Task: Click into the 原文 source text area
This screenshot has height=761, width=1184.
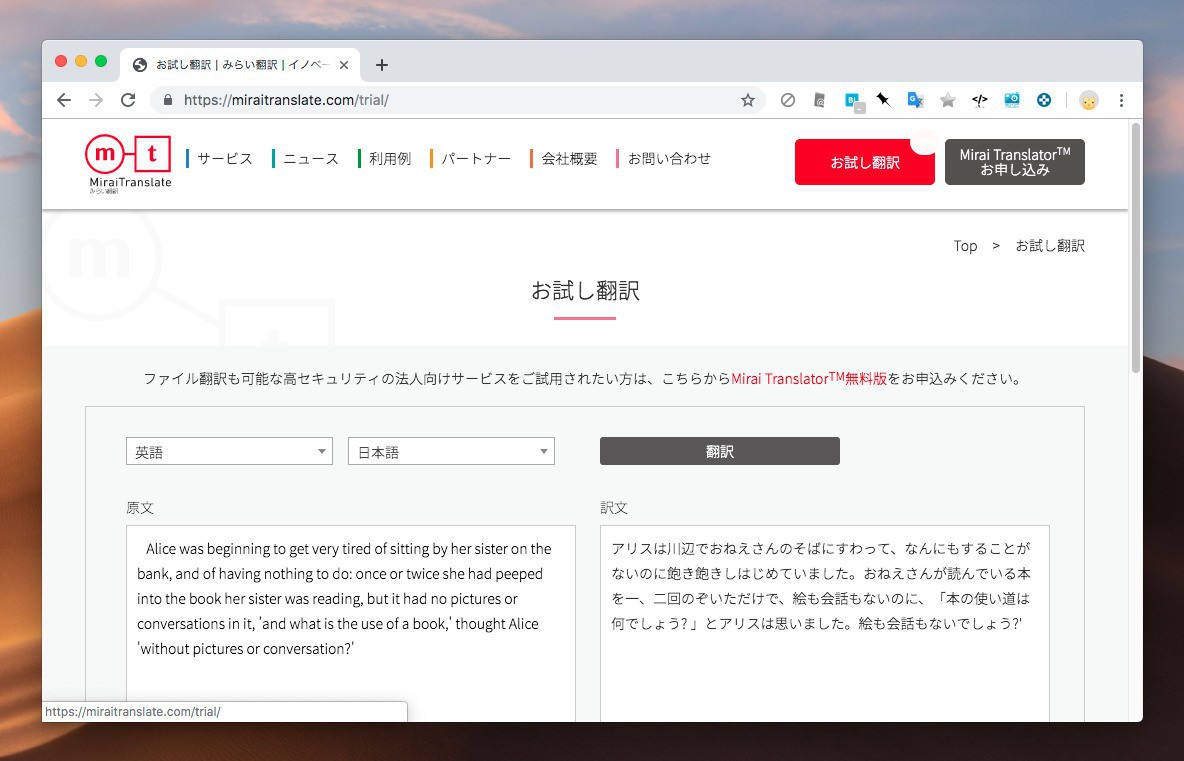Action: (x=350, y=624)
